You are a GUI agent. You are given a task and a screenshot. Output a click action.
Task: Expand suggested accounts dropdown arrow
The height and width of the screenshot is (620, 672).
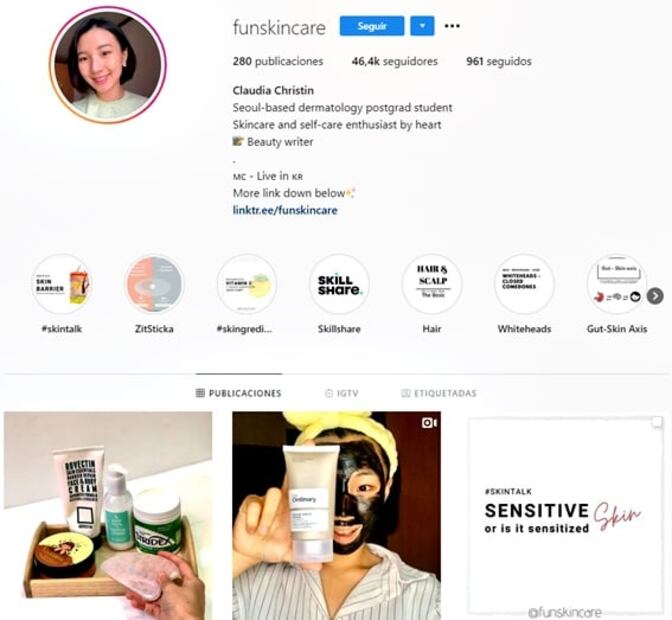(x=422, y=26)
